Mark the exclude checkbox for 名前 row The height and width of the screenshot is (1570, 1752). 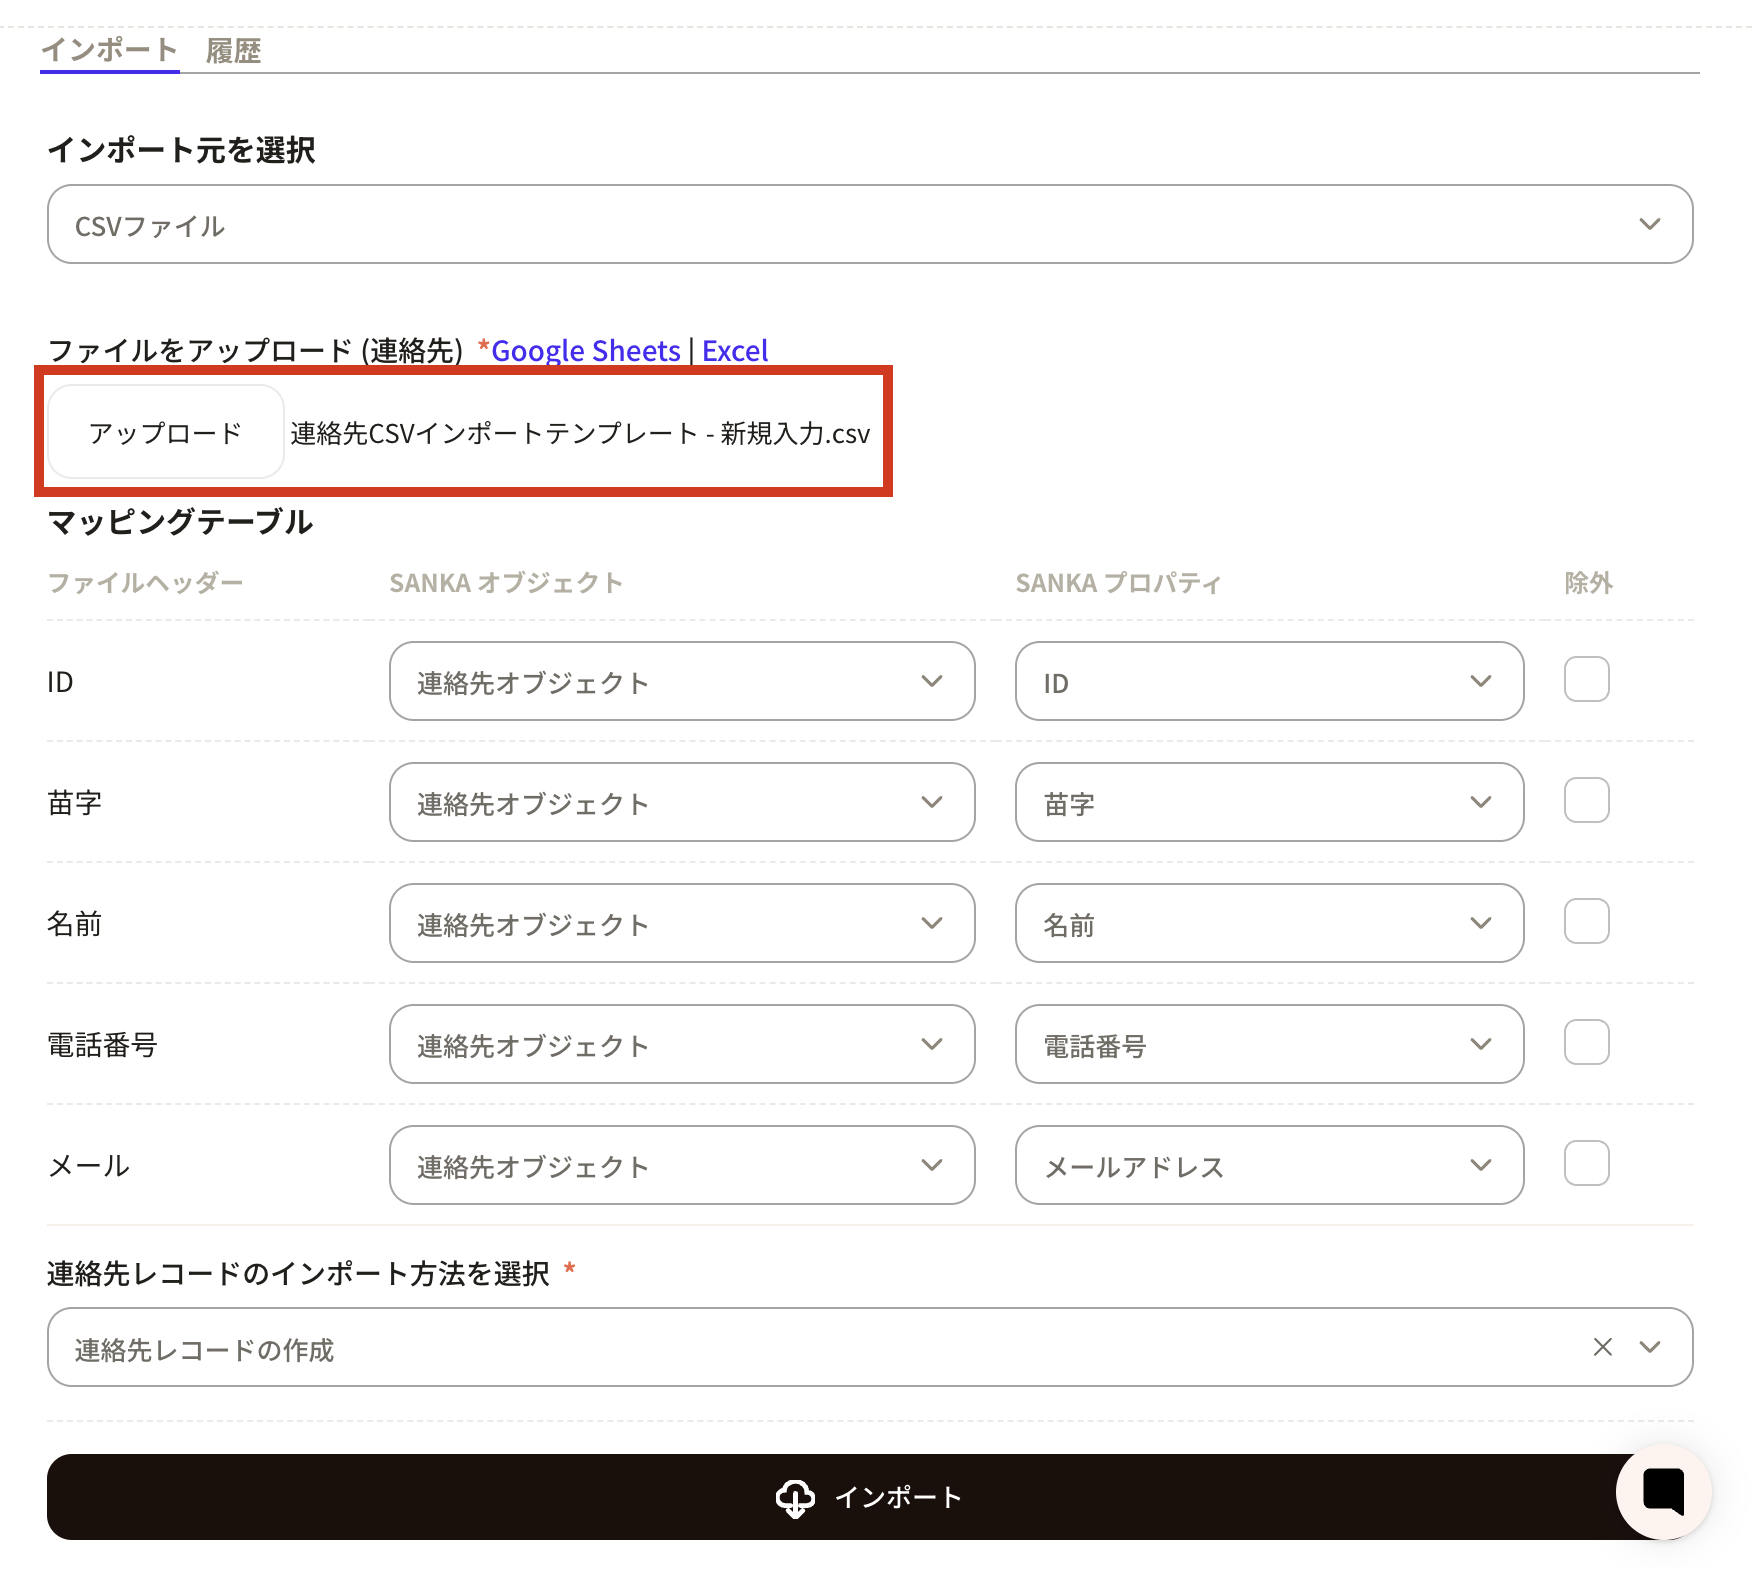[1586, 922]
